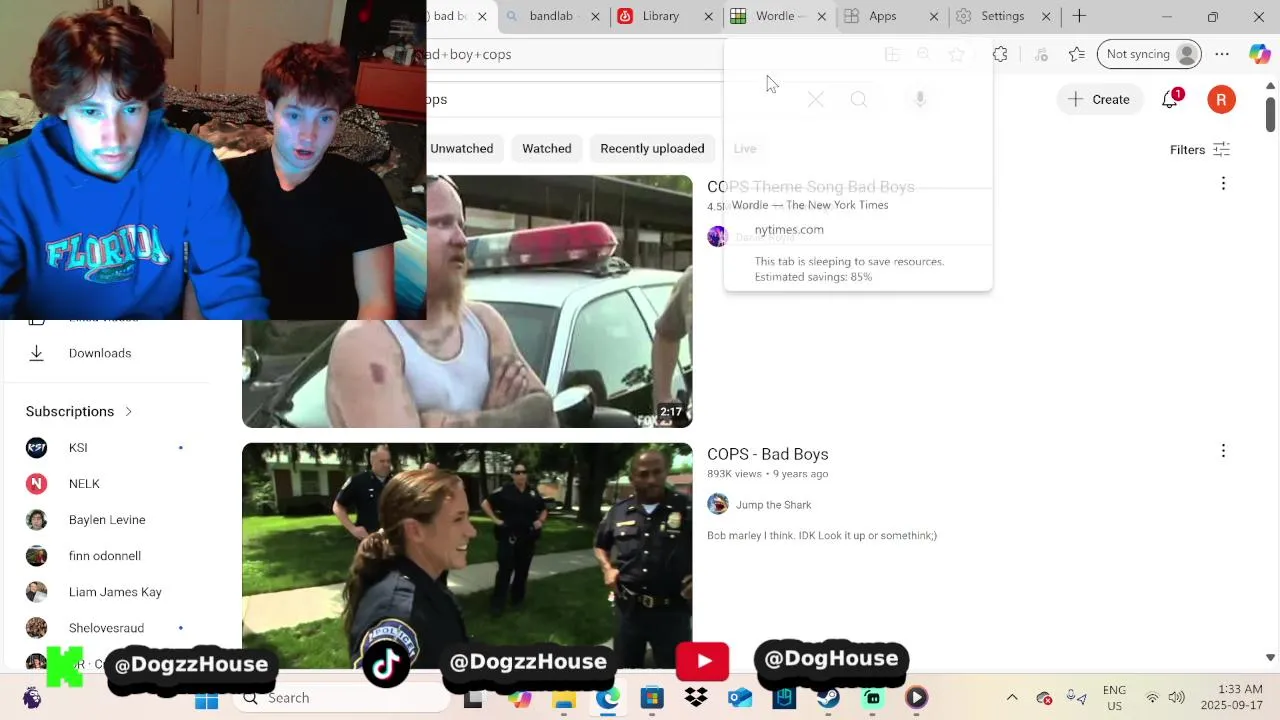Open the widgets lion icon on taskbar
The height and width of the screenshot is (720, 1280).
click(x=32, y=698)
